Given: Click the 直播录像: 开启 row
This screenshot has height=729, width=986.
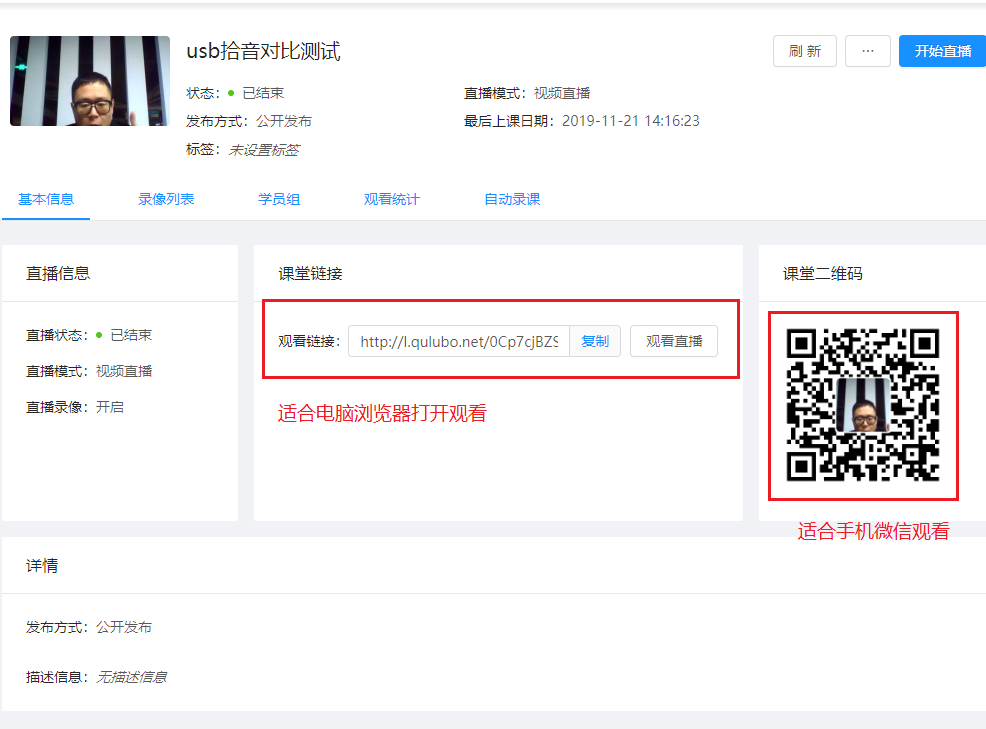Looking at the screenshot, I should (75, 407).
